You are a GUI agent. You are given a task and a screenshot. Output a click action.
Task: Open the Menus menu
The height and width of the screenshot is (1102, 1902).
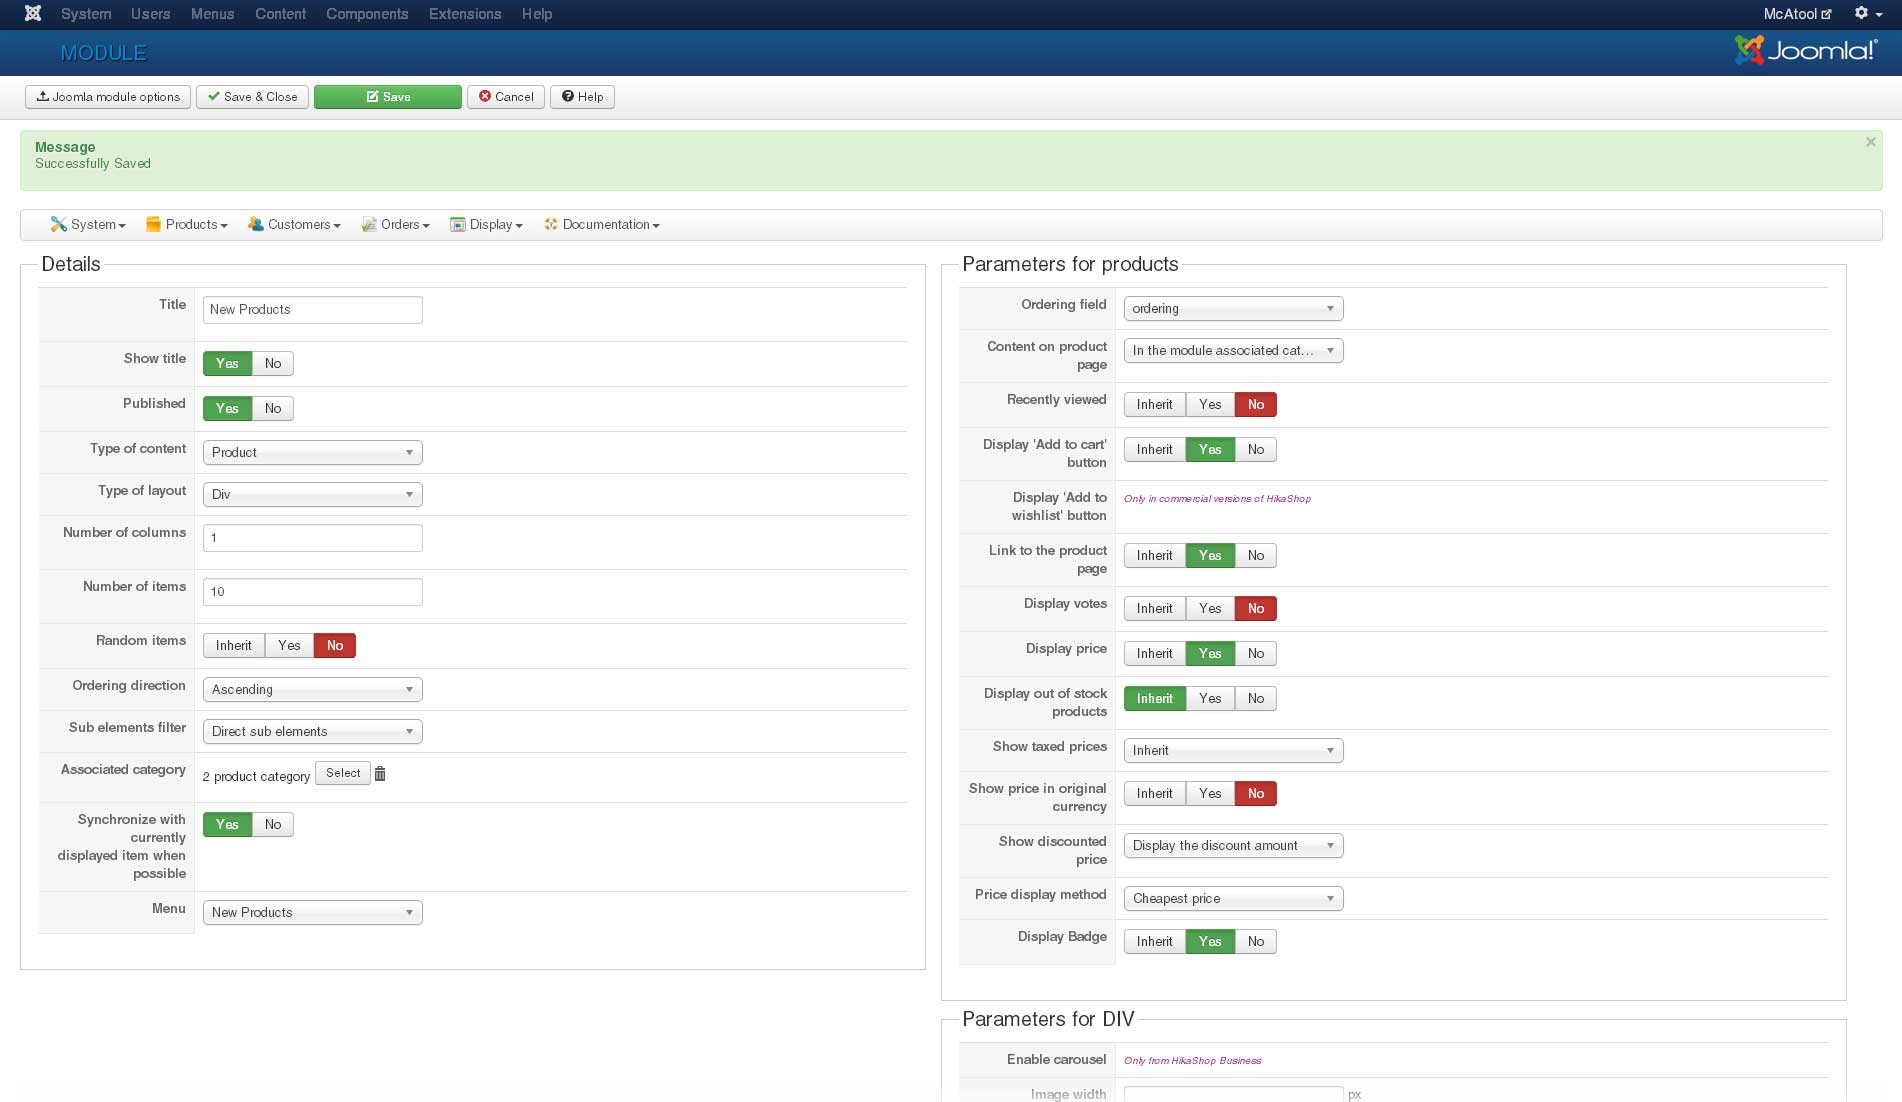tap(212, 14)
